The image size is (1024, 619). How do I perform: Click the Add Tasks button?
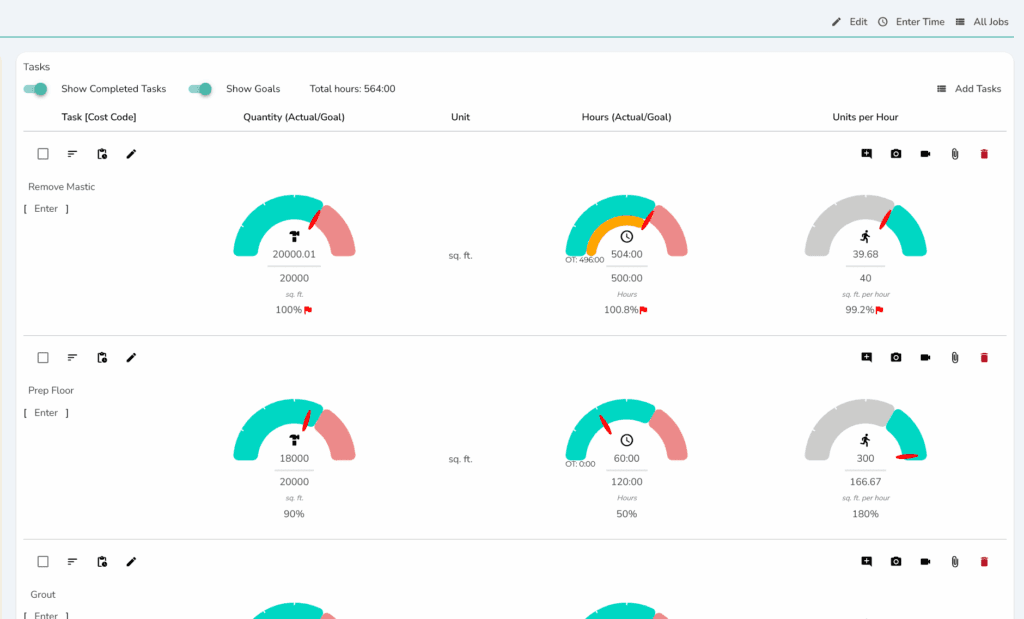click(x=968, y=89)
